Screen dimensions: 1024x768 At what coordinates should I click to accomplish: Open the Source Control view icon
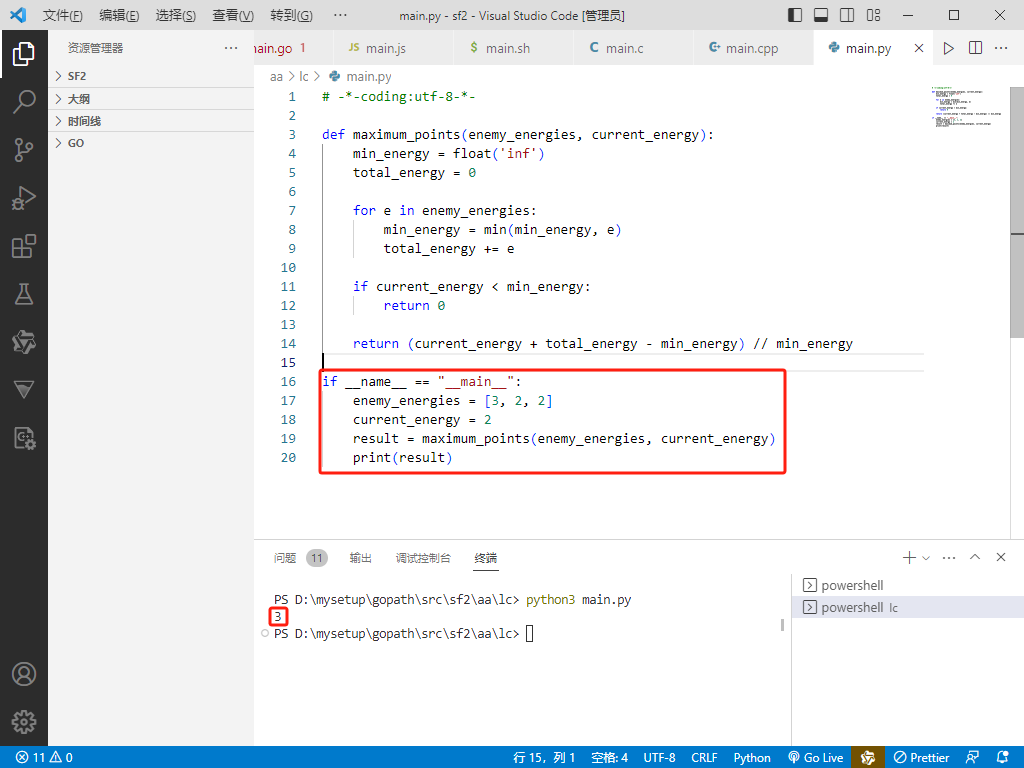point(24,150)
